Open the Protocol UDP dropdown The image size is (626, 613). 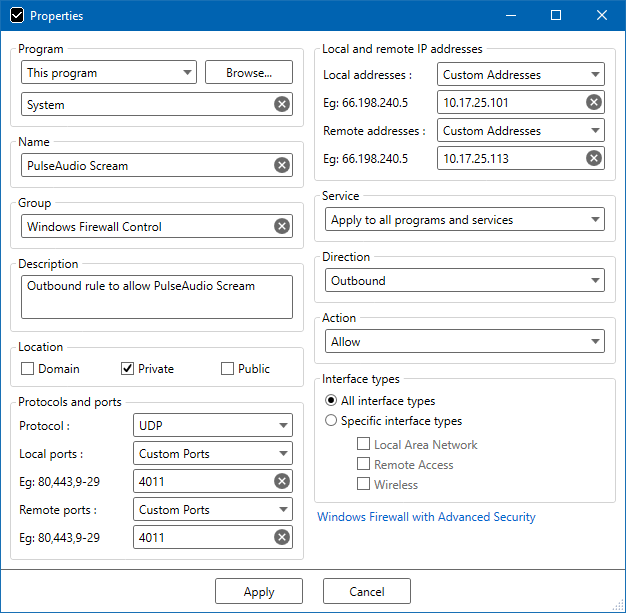tap(213, 425)
